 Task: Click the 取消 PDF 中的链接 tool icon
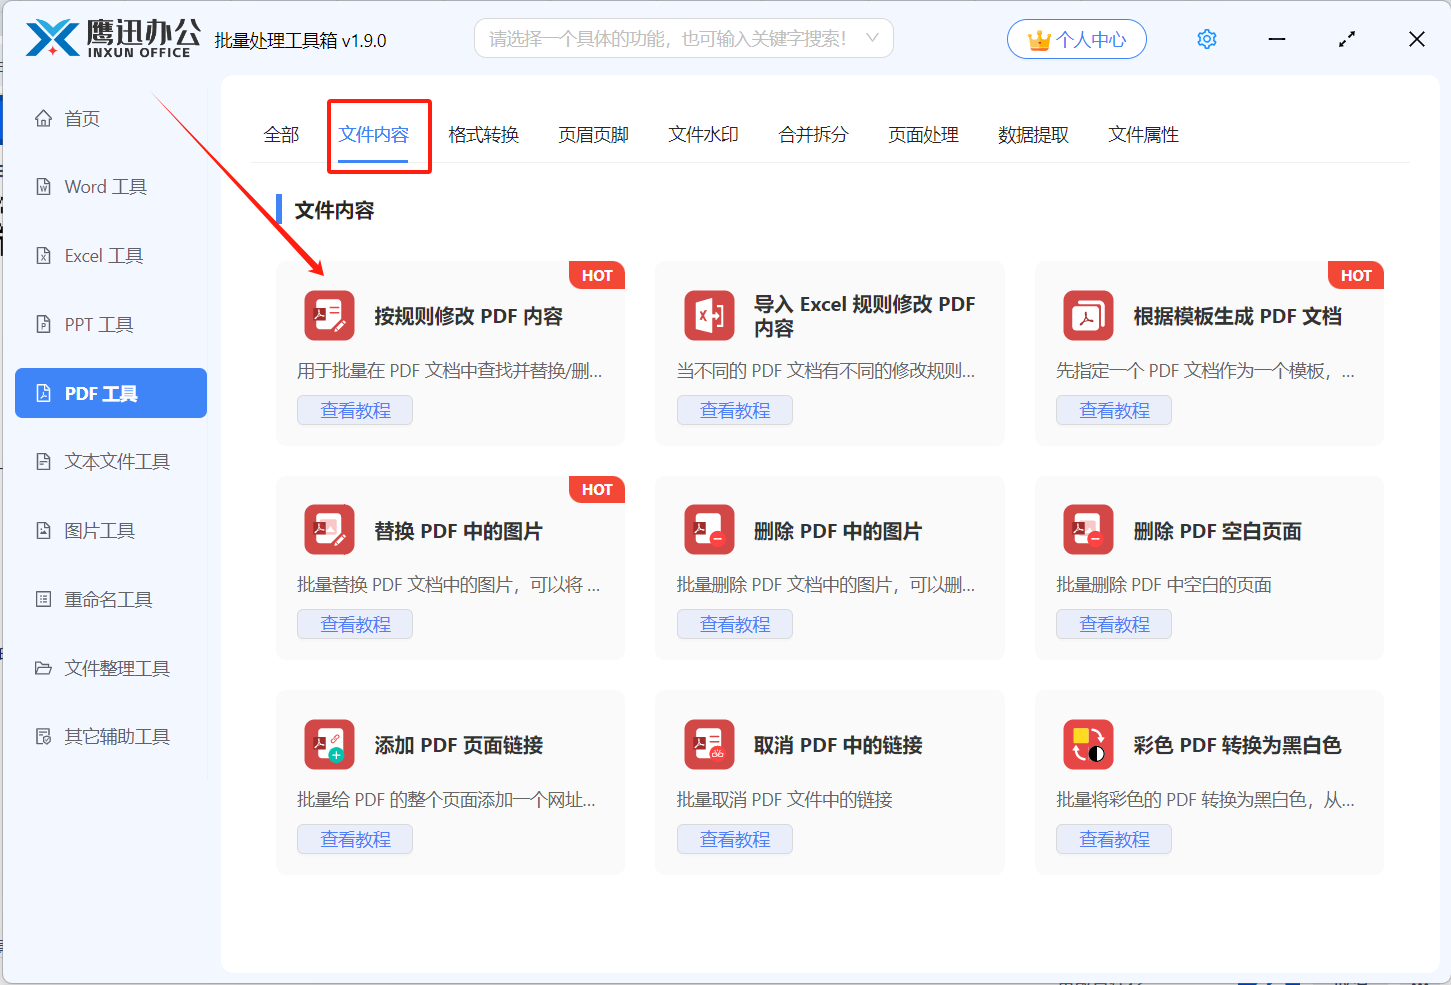[x=709, y=745]
